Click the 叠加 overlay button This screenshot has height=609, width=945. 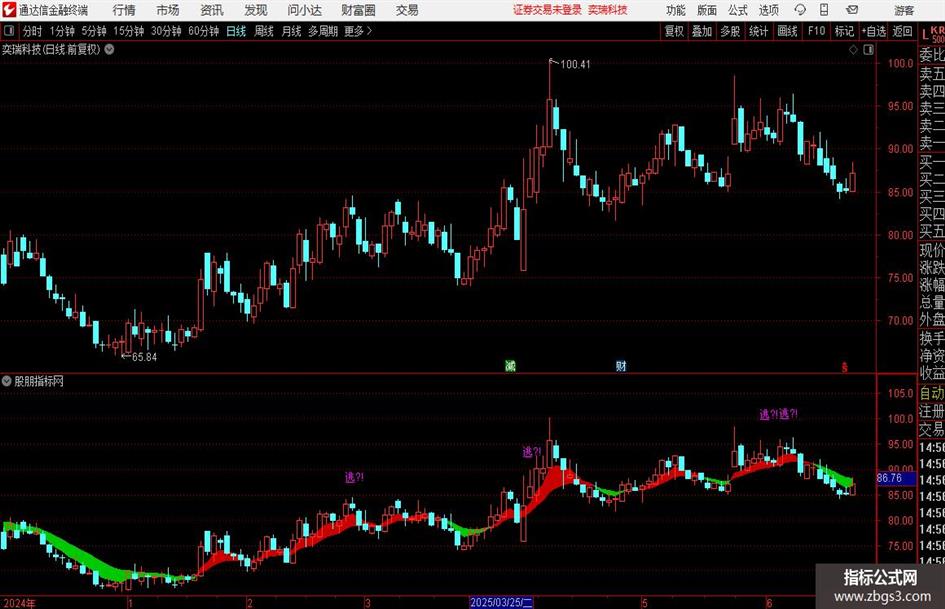(702, 31)
